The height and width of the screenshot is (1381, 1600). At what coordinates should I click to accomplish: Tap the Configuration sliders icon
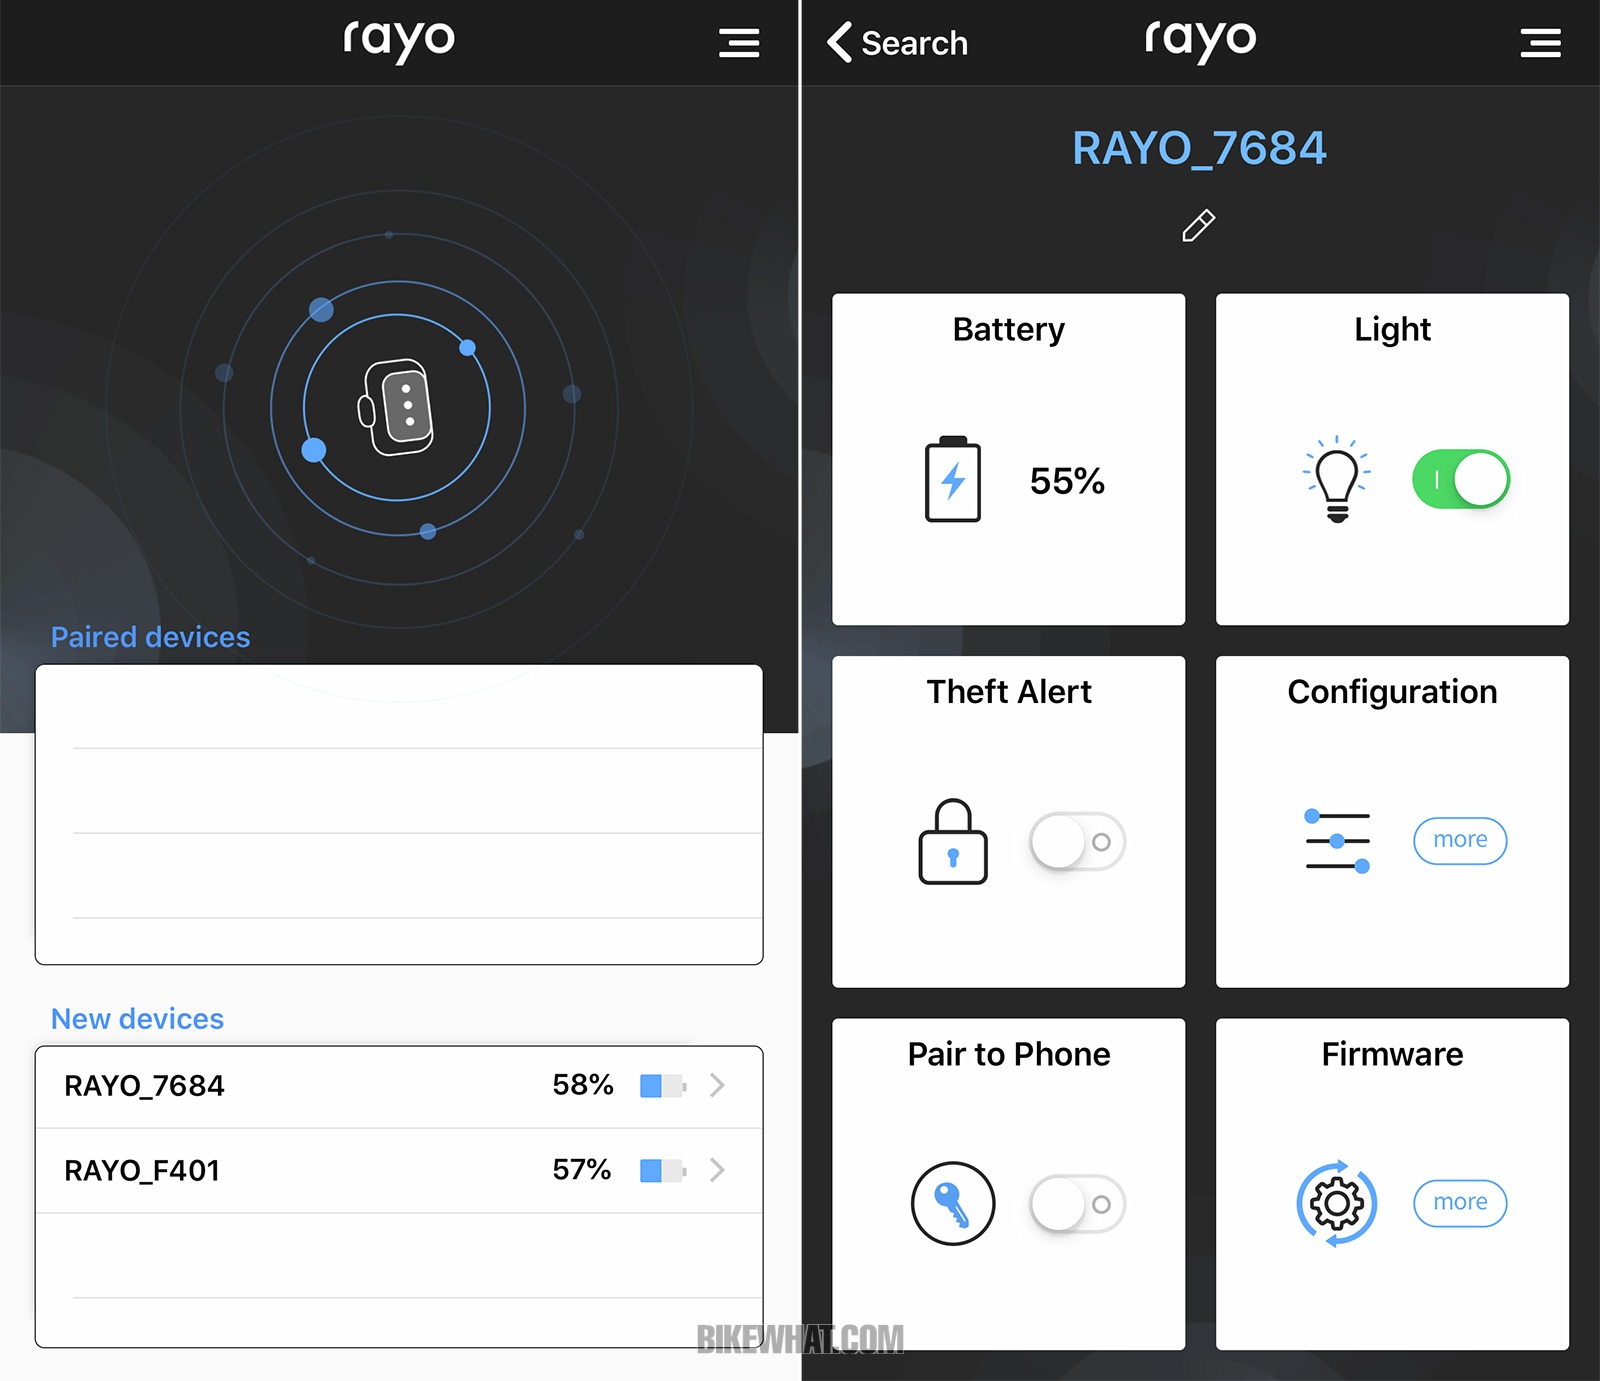(x=1337, y=841)
